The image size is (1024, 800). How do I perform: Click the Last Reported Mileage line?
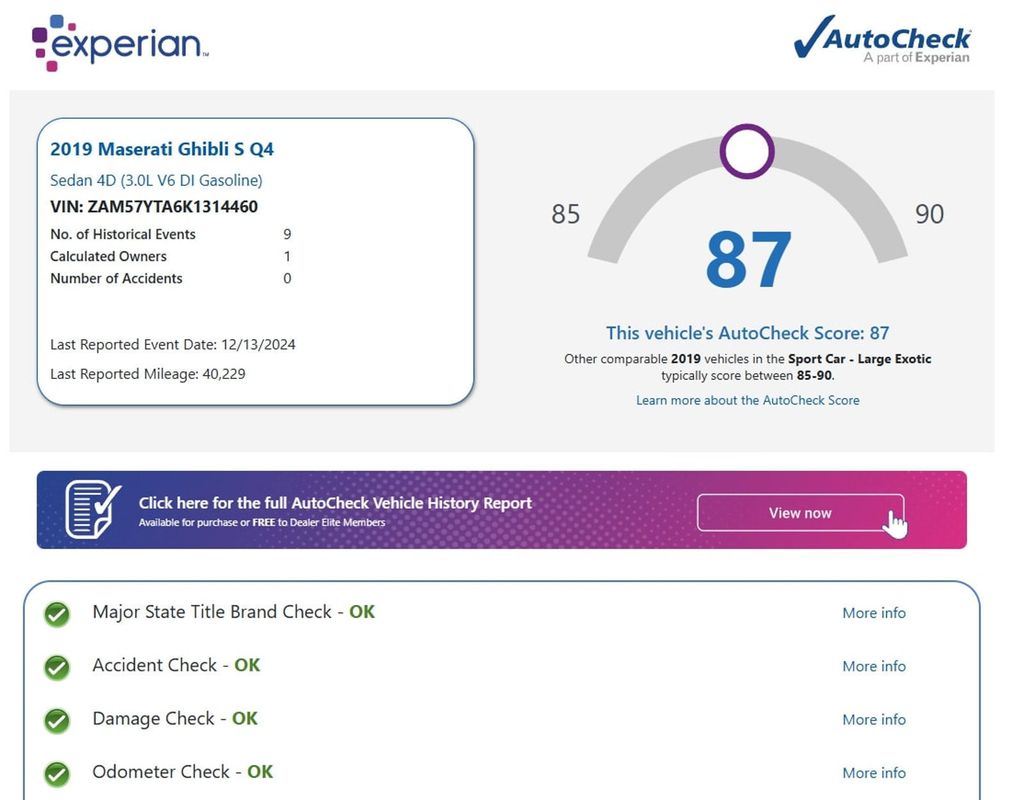pyautogui.click(x=148, y=374)
